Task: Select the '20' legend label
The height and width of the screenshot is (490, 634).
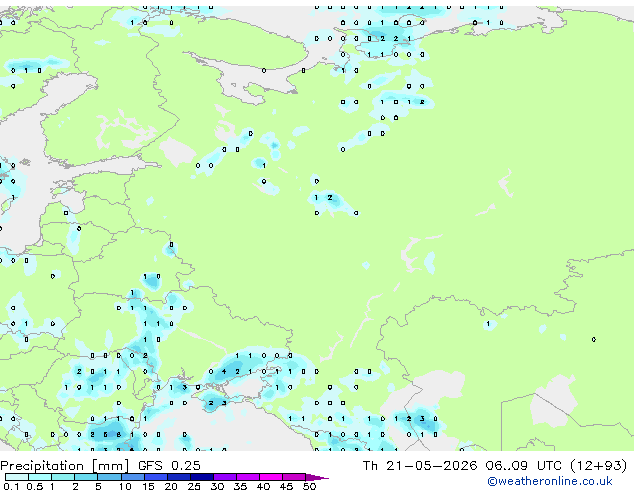Action: [171, 486]
